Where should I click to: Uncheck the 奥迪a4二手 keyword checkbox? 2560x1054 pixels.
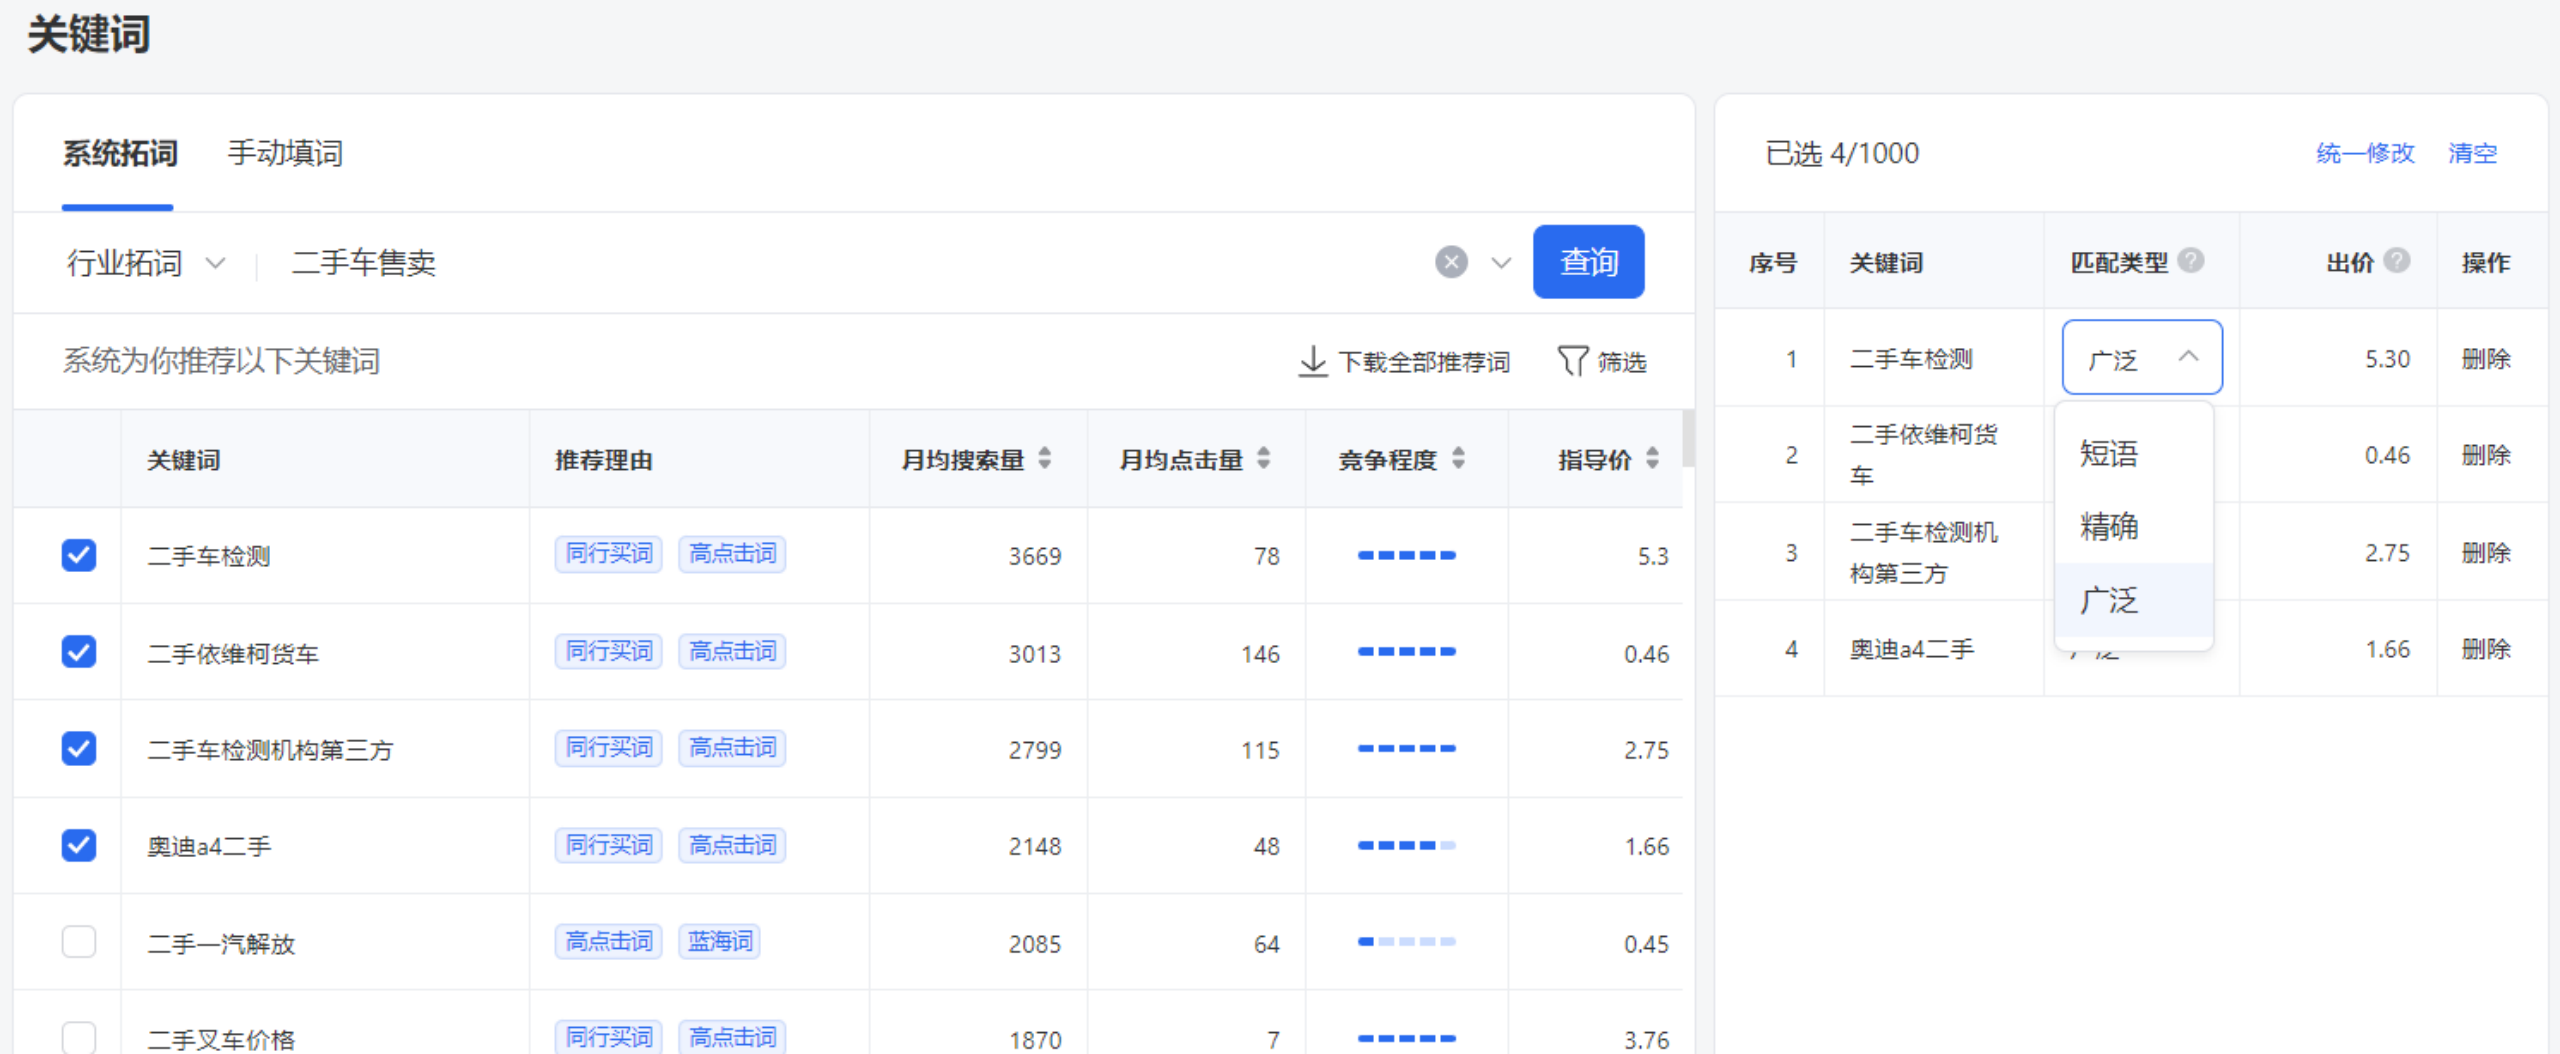79,845
